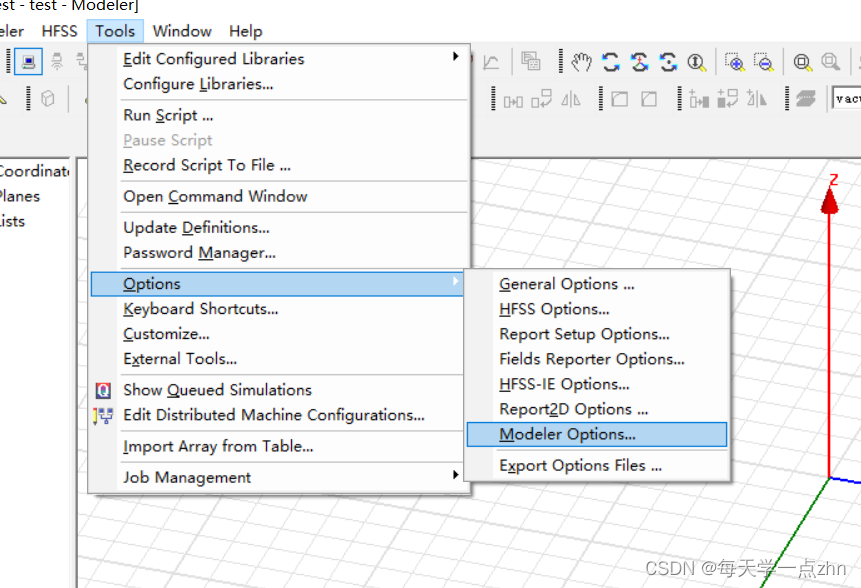Open General Options from submenu
This screenshot has width=861, height=588.
coord(567,284)
